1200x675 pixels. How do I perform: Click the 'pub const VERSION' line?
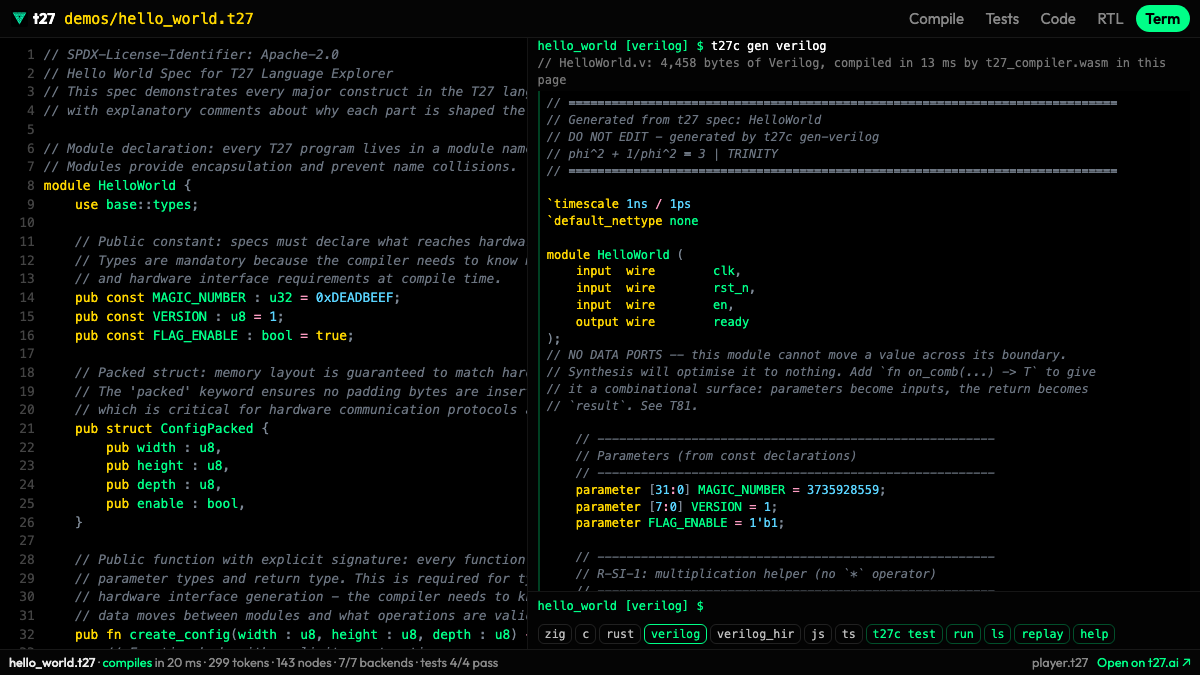click(x=179, y=317)
